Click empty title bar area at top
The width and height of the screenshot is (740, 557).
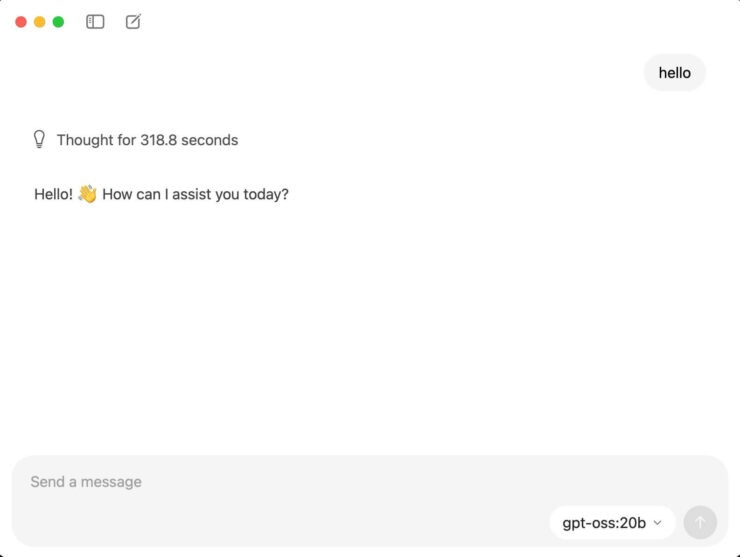click(x=400, y=21)
